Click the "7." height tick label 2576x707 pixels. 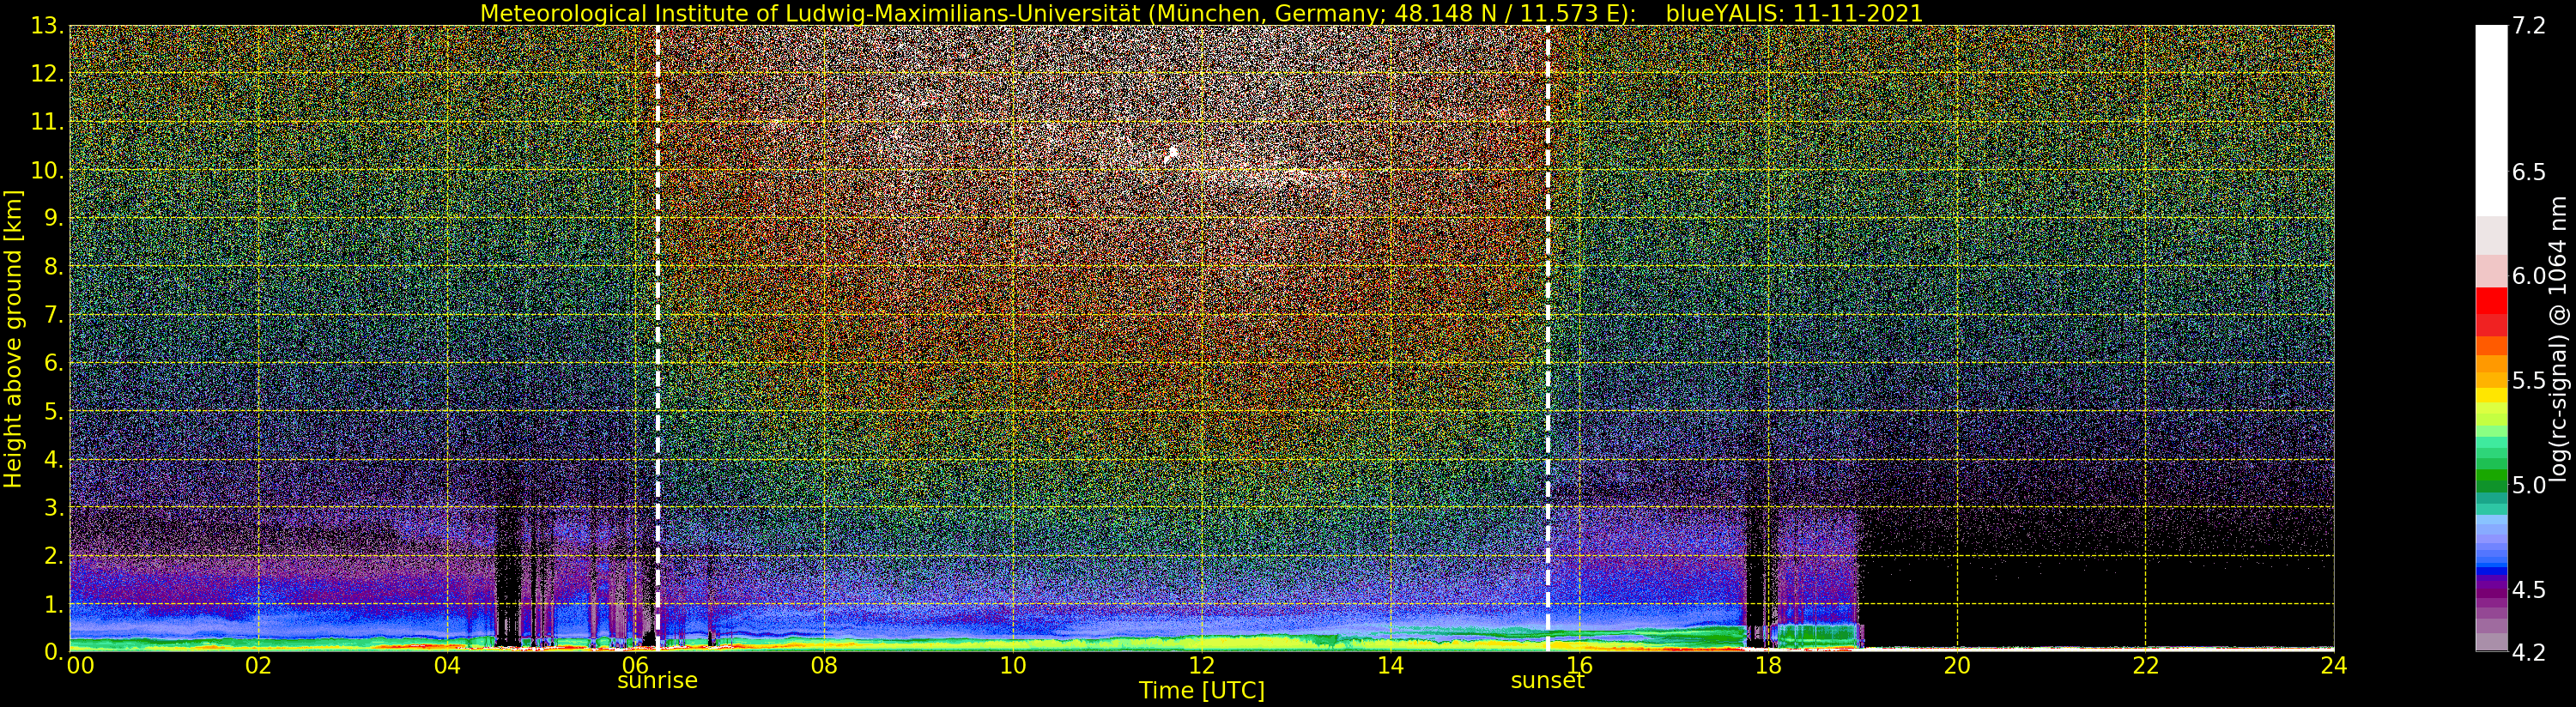point(54,315)
